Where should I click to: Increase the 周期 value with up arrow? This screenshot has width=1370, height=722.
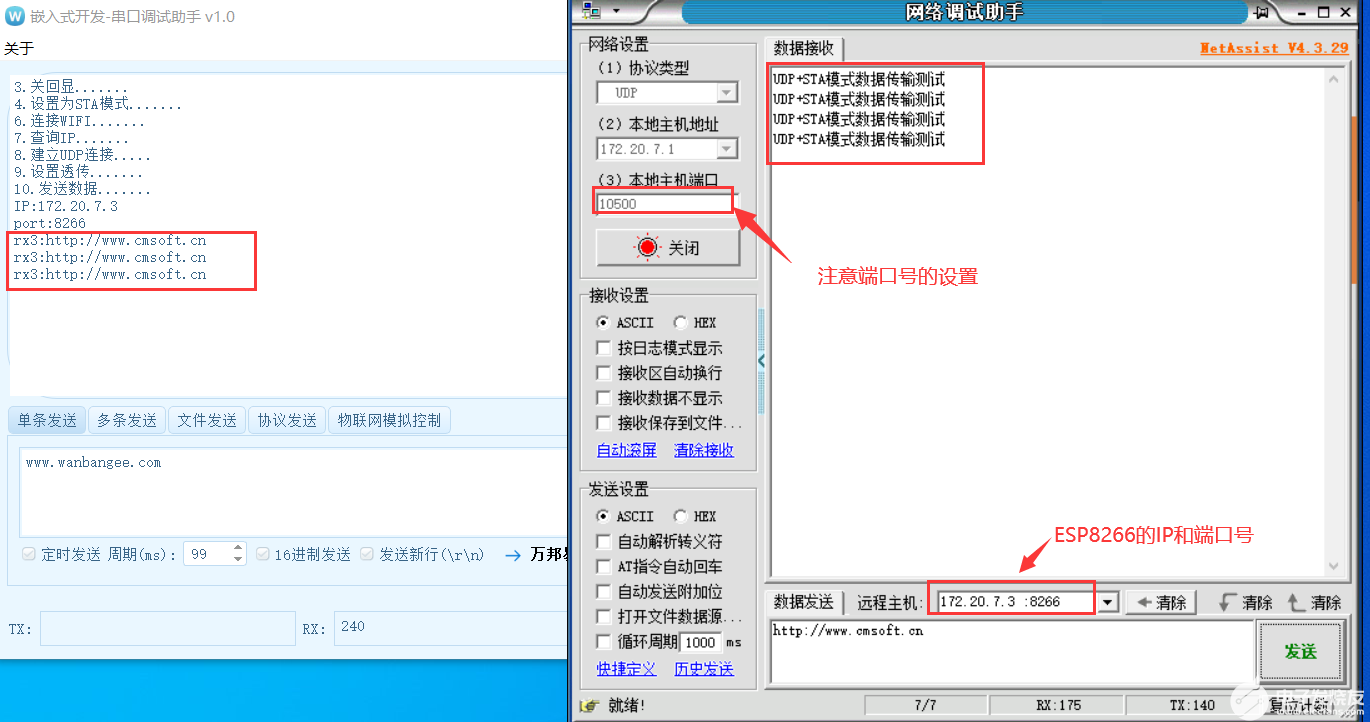pyautogui.click(x=238, y=548)
